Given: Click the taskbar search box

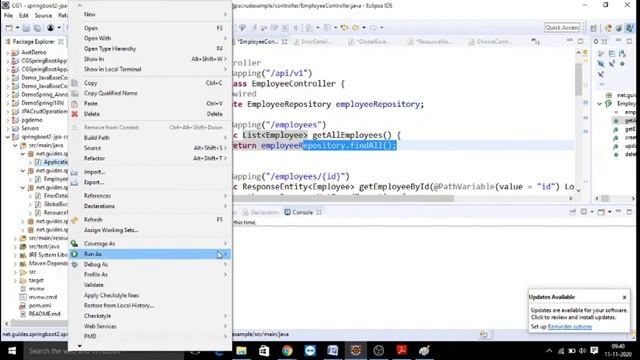Looking at the screenshot, I should pos(104,351).
